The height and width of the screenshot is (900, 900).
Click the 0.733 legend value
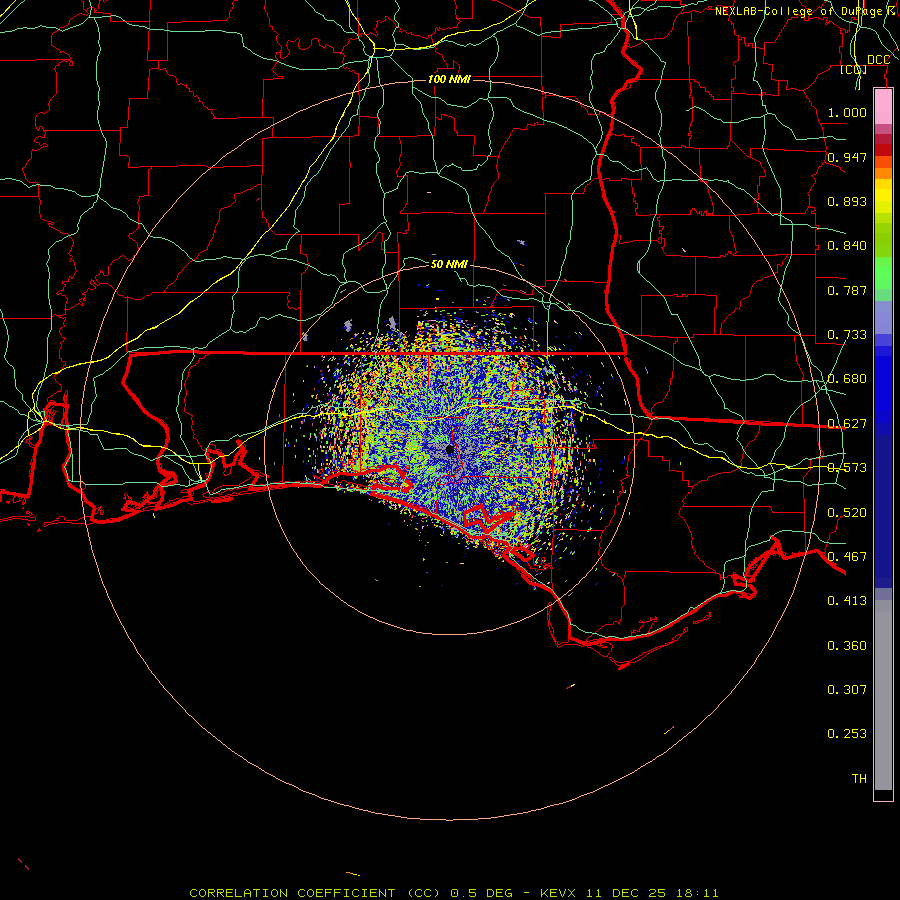pyautogui.click(x=847, y=335)
